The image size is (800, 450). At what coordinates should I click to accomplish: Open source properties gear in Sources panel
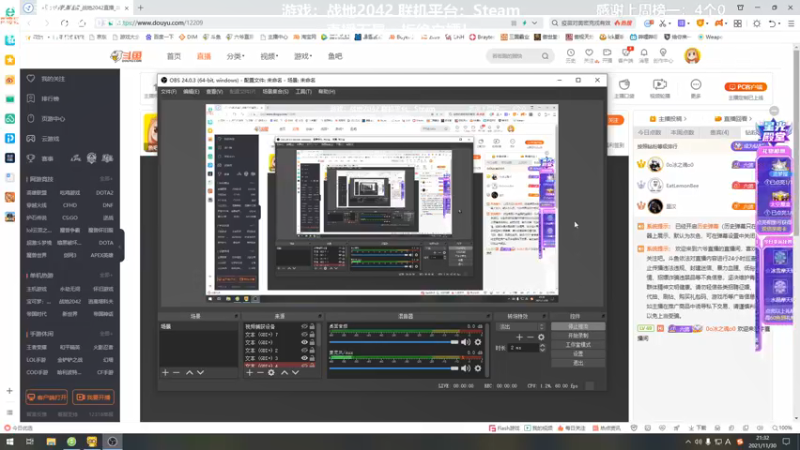coord(271,373)
